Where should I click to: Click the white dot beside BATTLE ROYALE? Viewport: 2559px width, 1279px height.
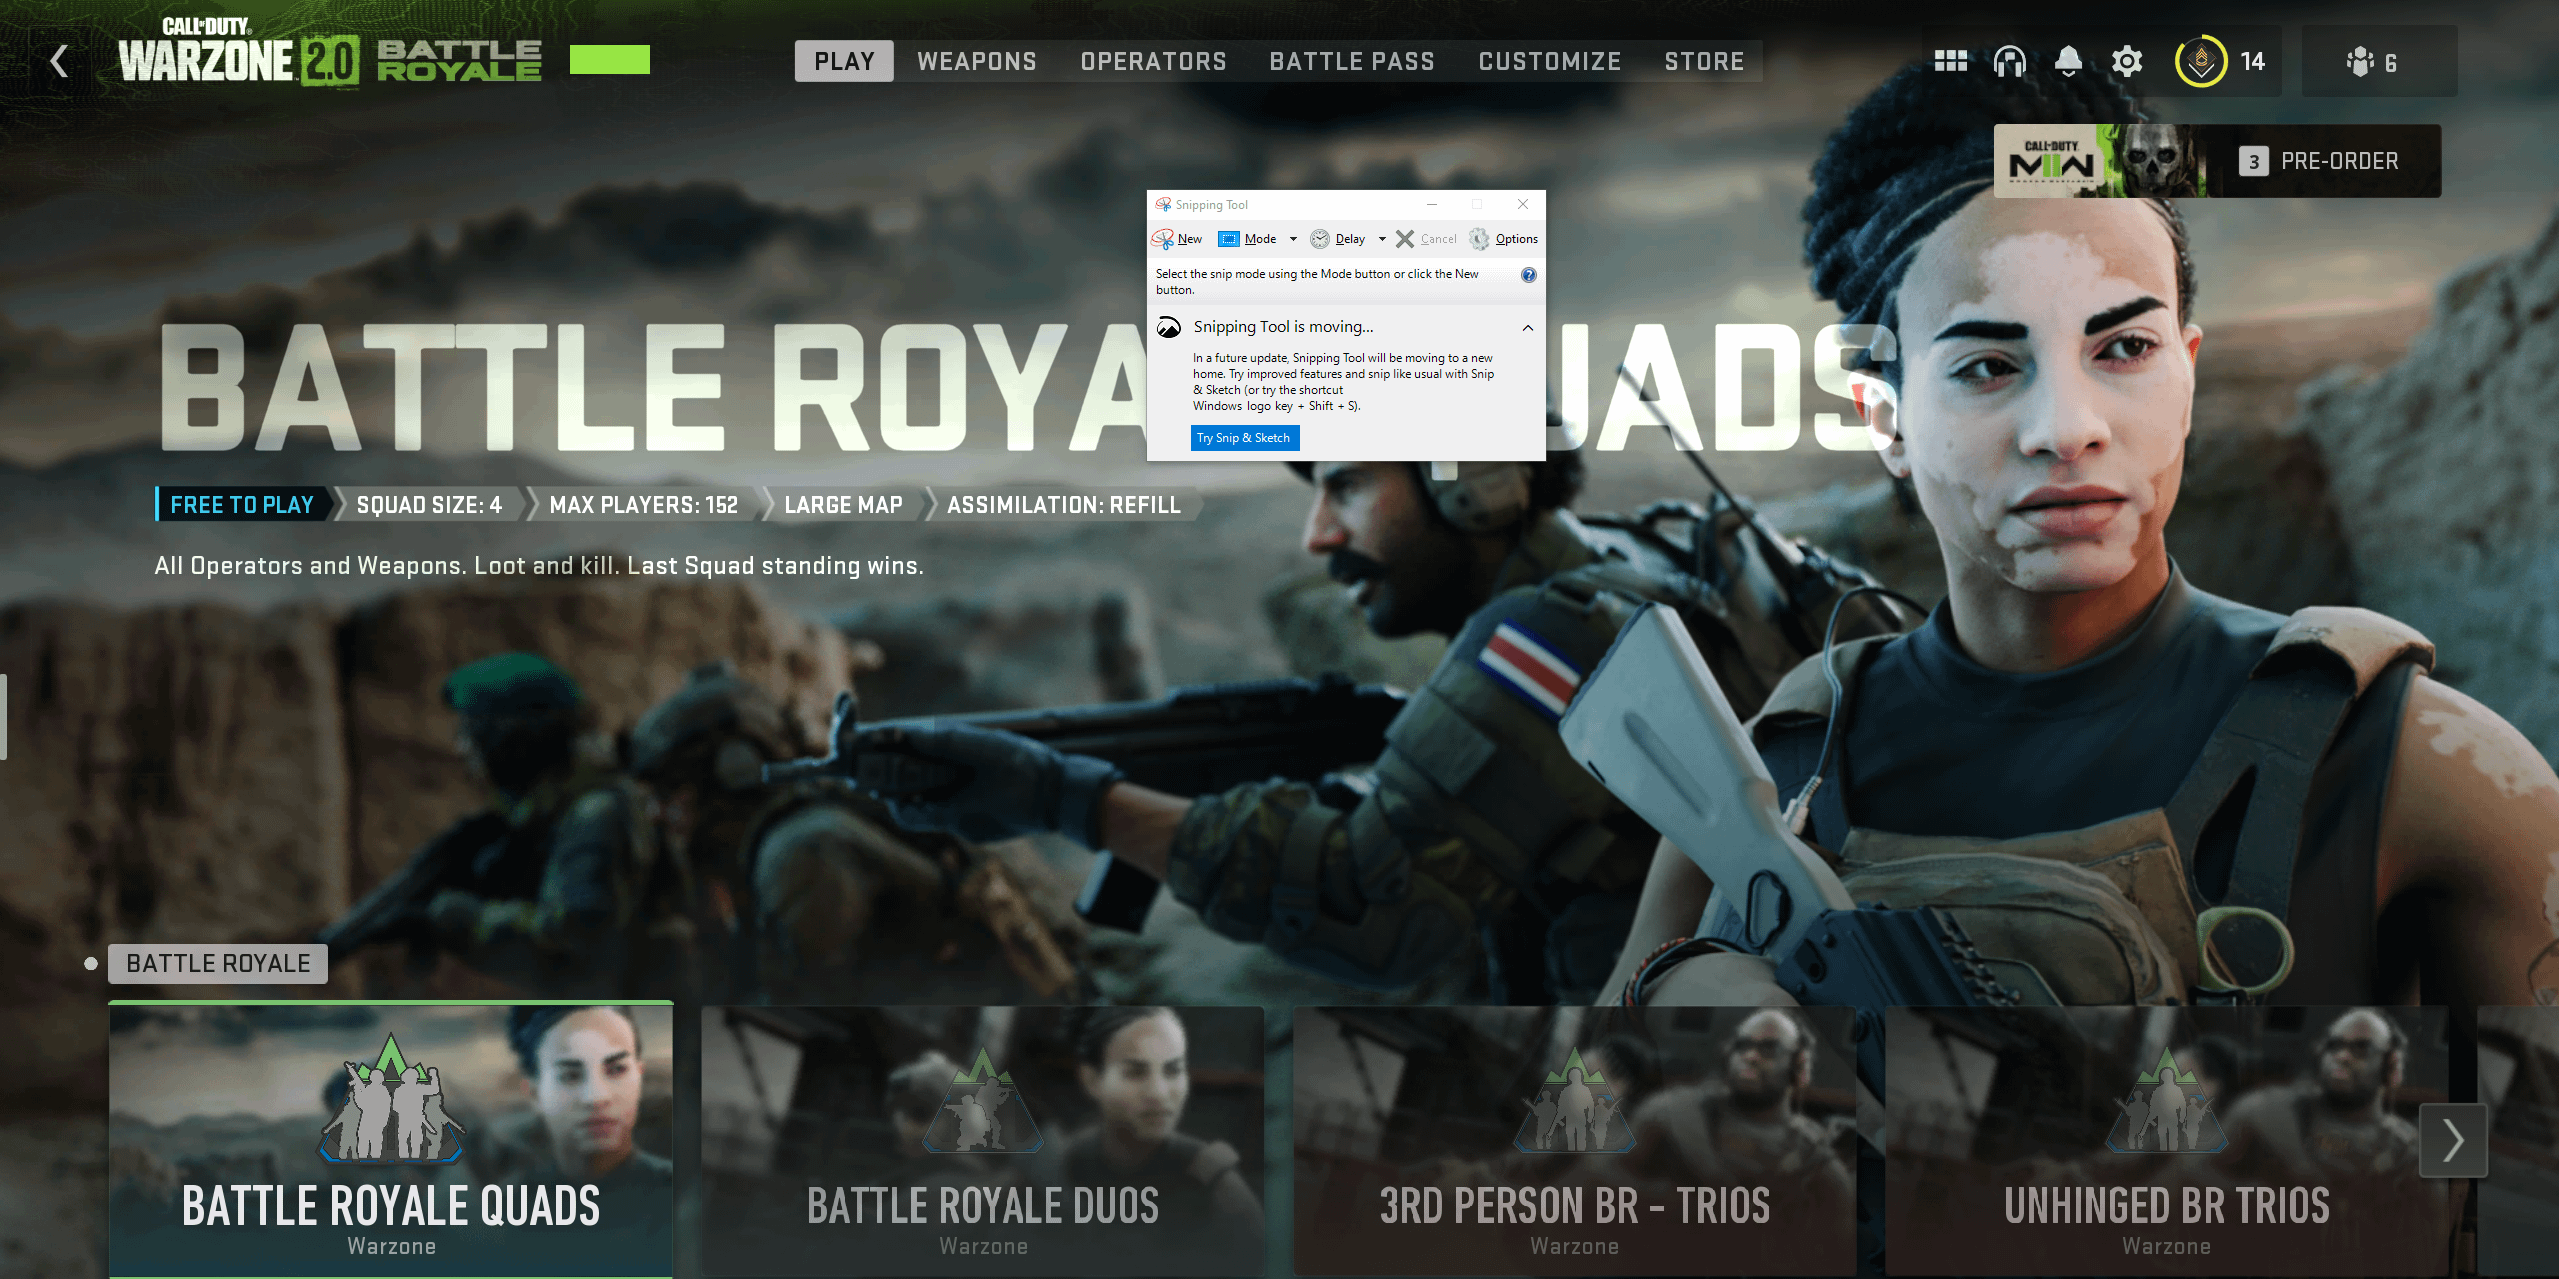tap(91, 964)
